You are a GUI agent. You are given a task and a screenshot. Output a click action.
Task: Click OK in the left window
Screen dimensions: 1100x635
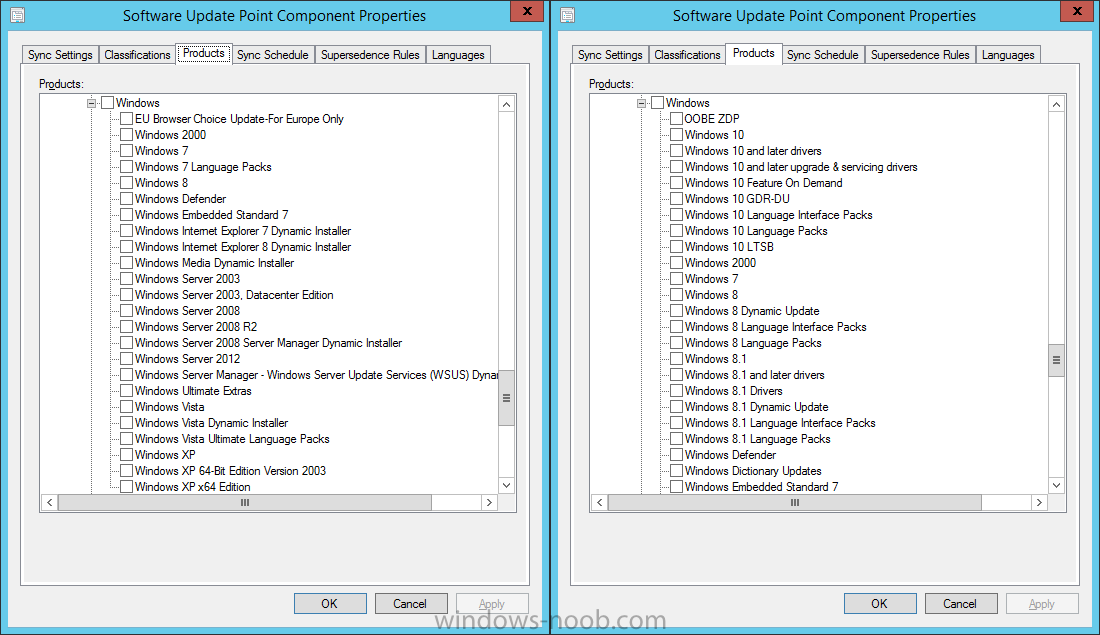click(330, 603)
